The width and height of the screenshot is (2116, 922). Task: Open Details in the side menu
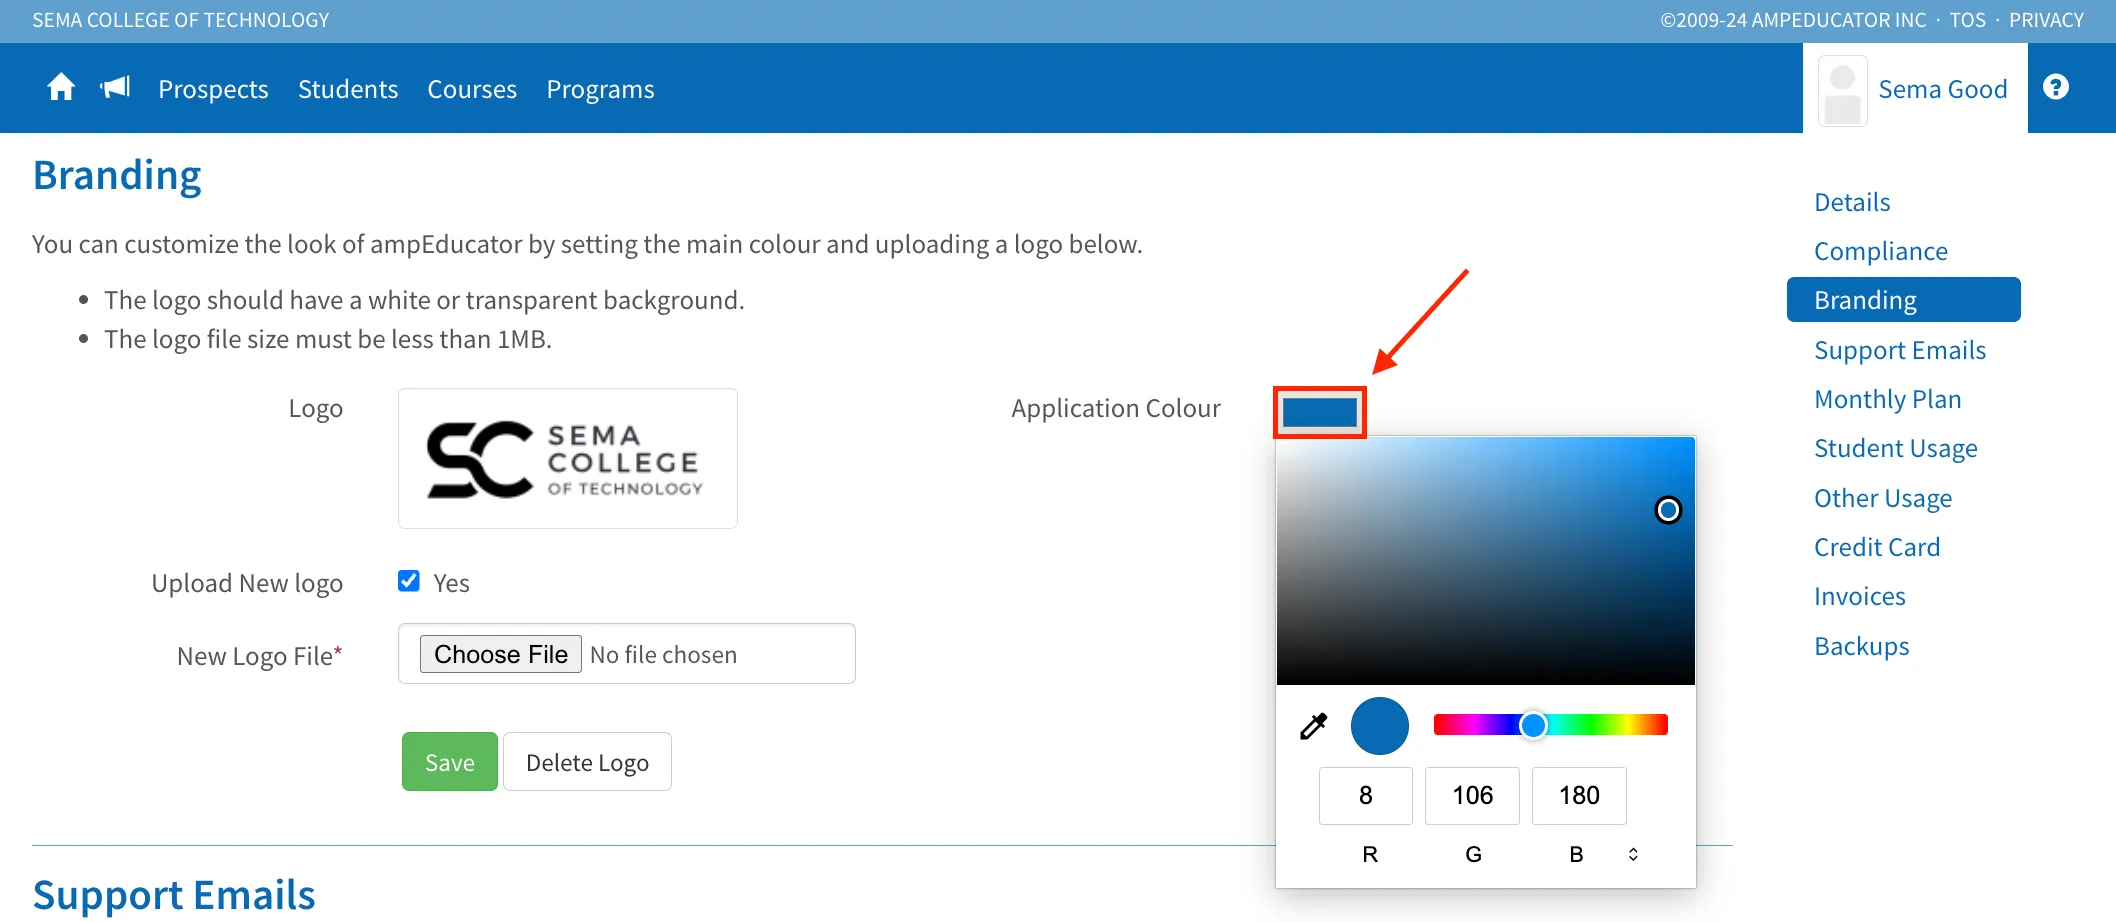coord(1852,202)
